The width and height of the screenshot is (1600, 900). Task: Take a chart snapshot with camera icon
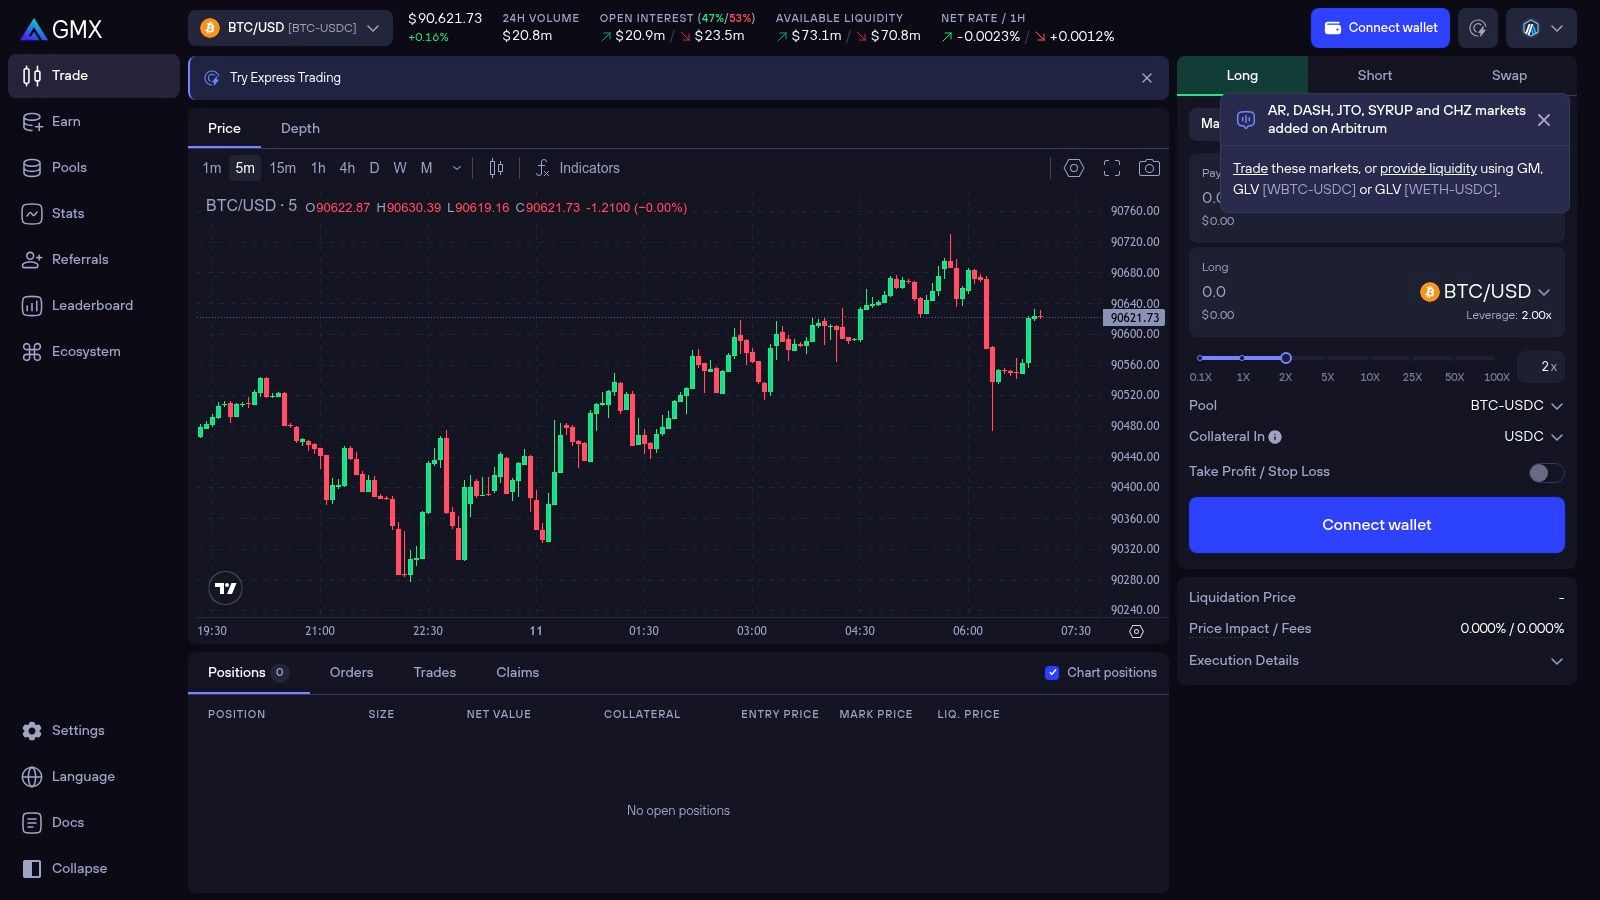(1150, 168)
